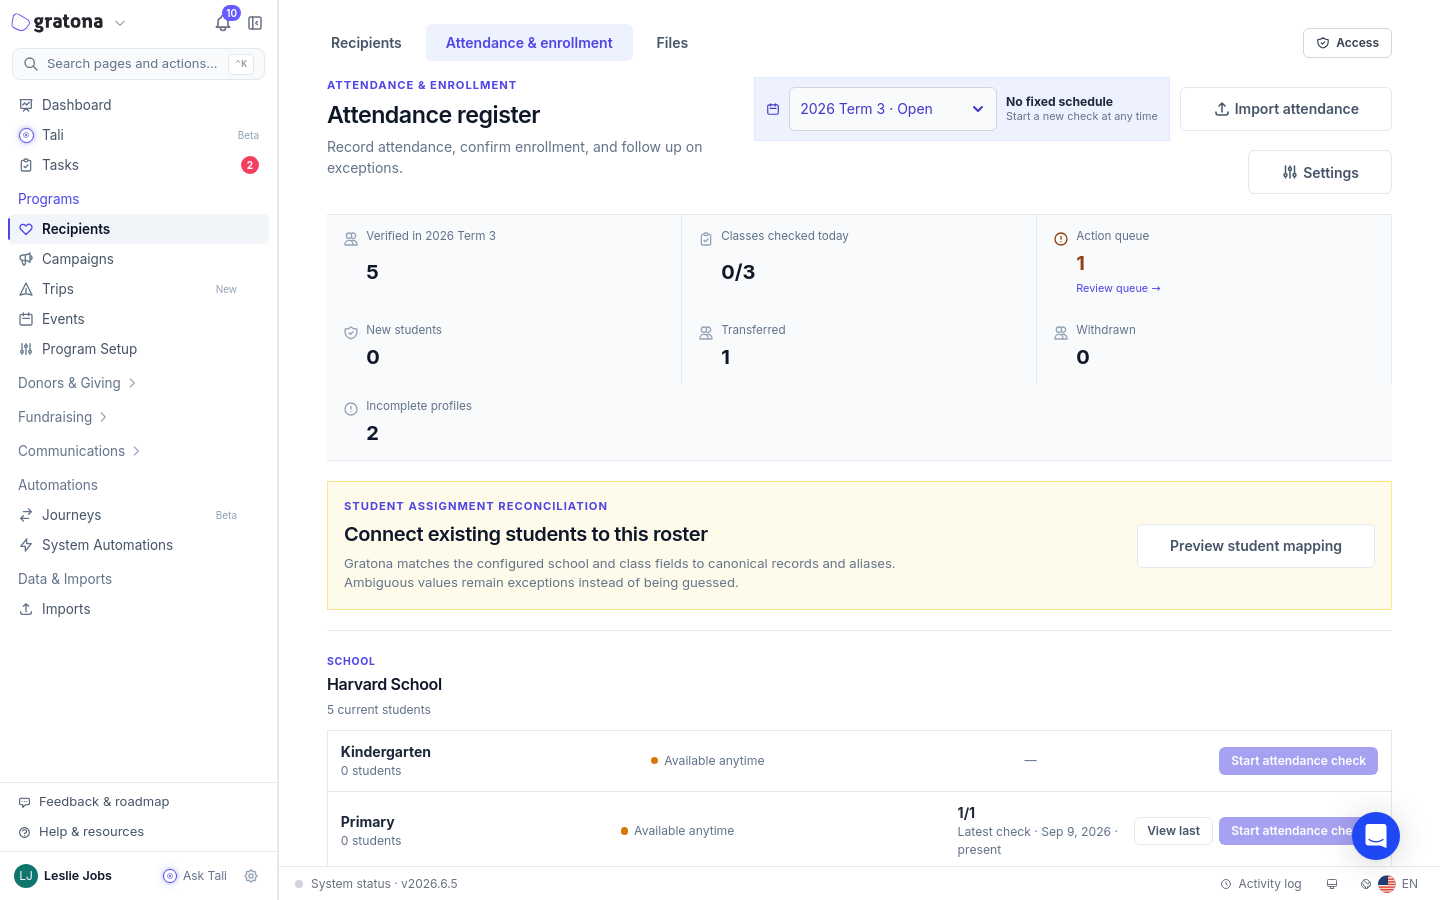
Task: Click the Action queue alert icon
Action: (x=1061, y=239)
